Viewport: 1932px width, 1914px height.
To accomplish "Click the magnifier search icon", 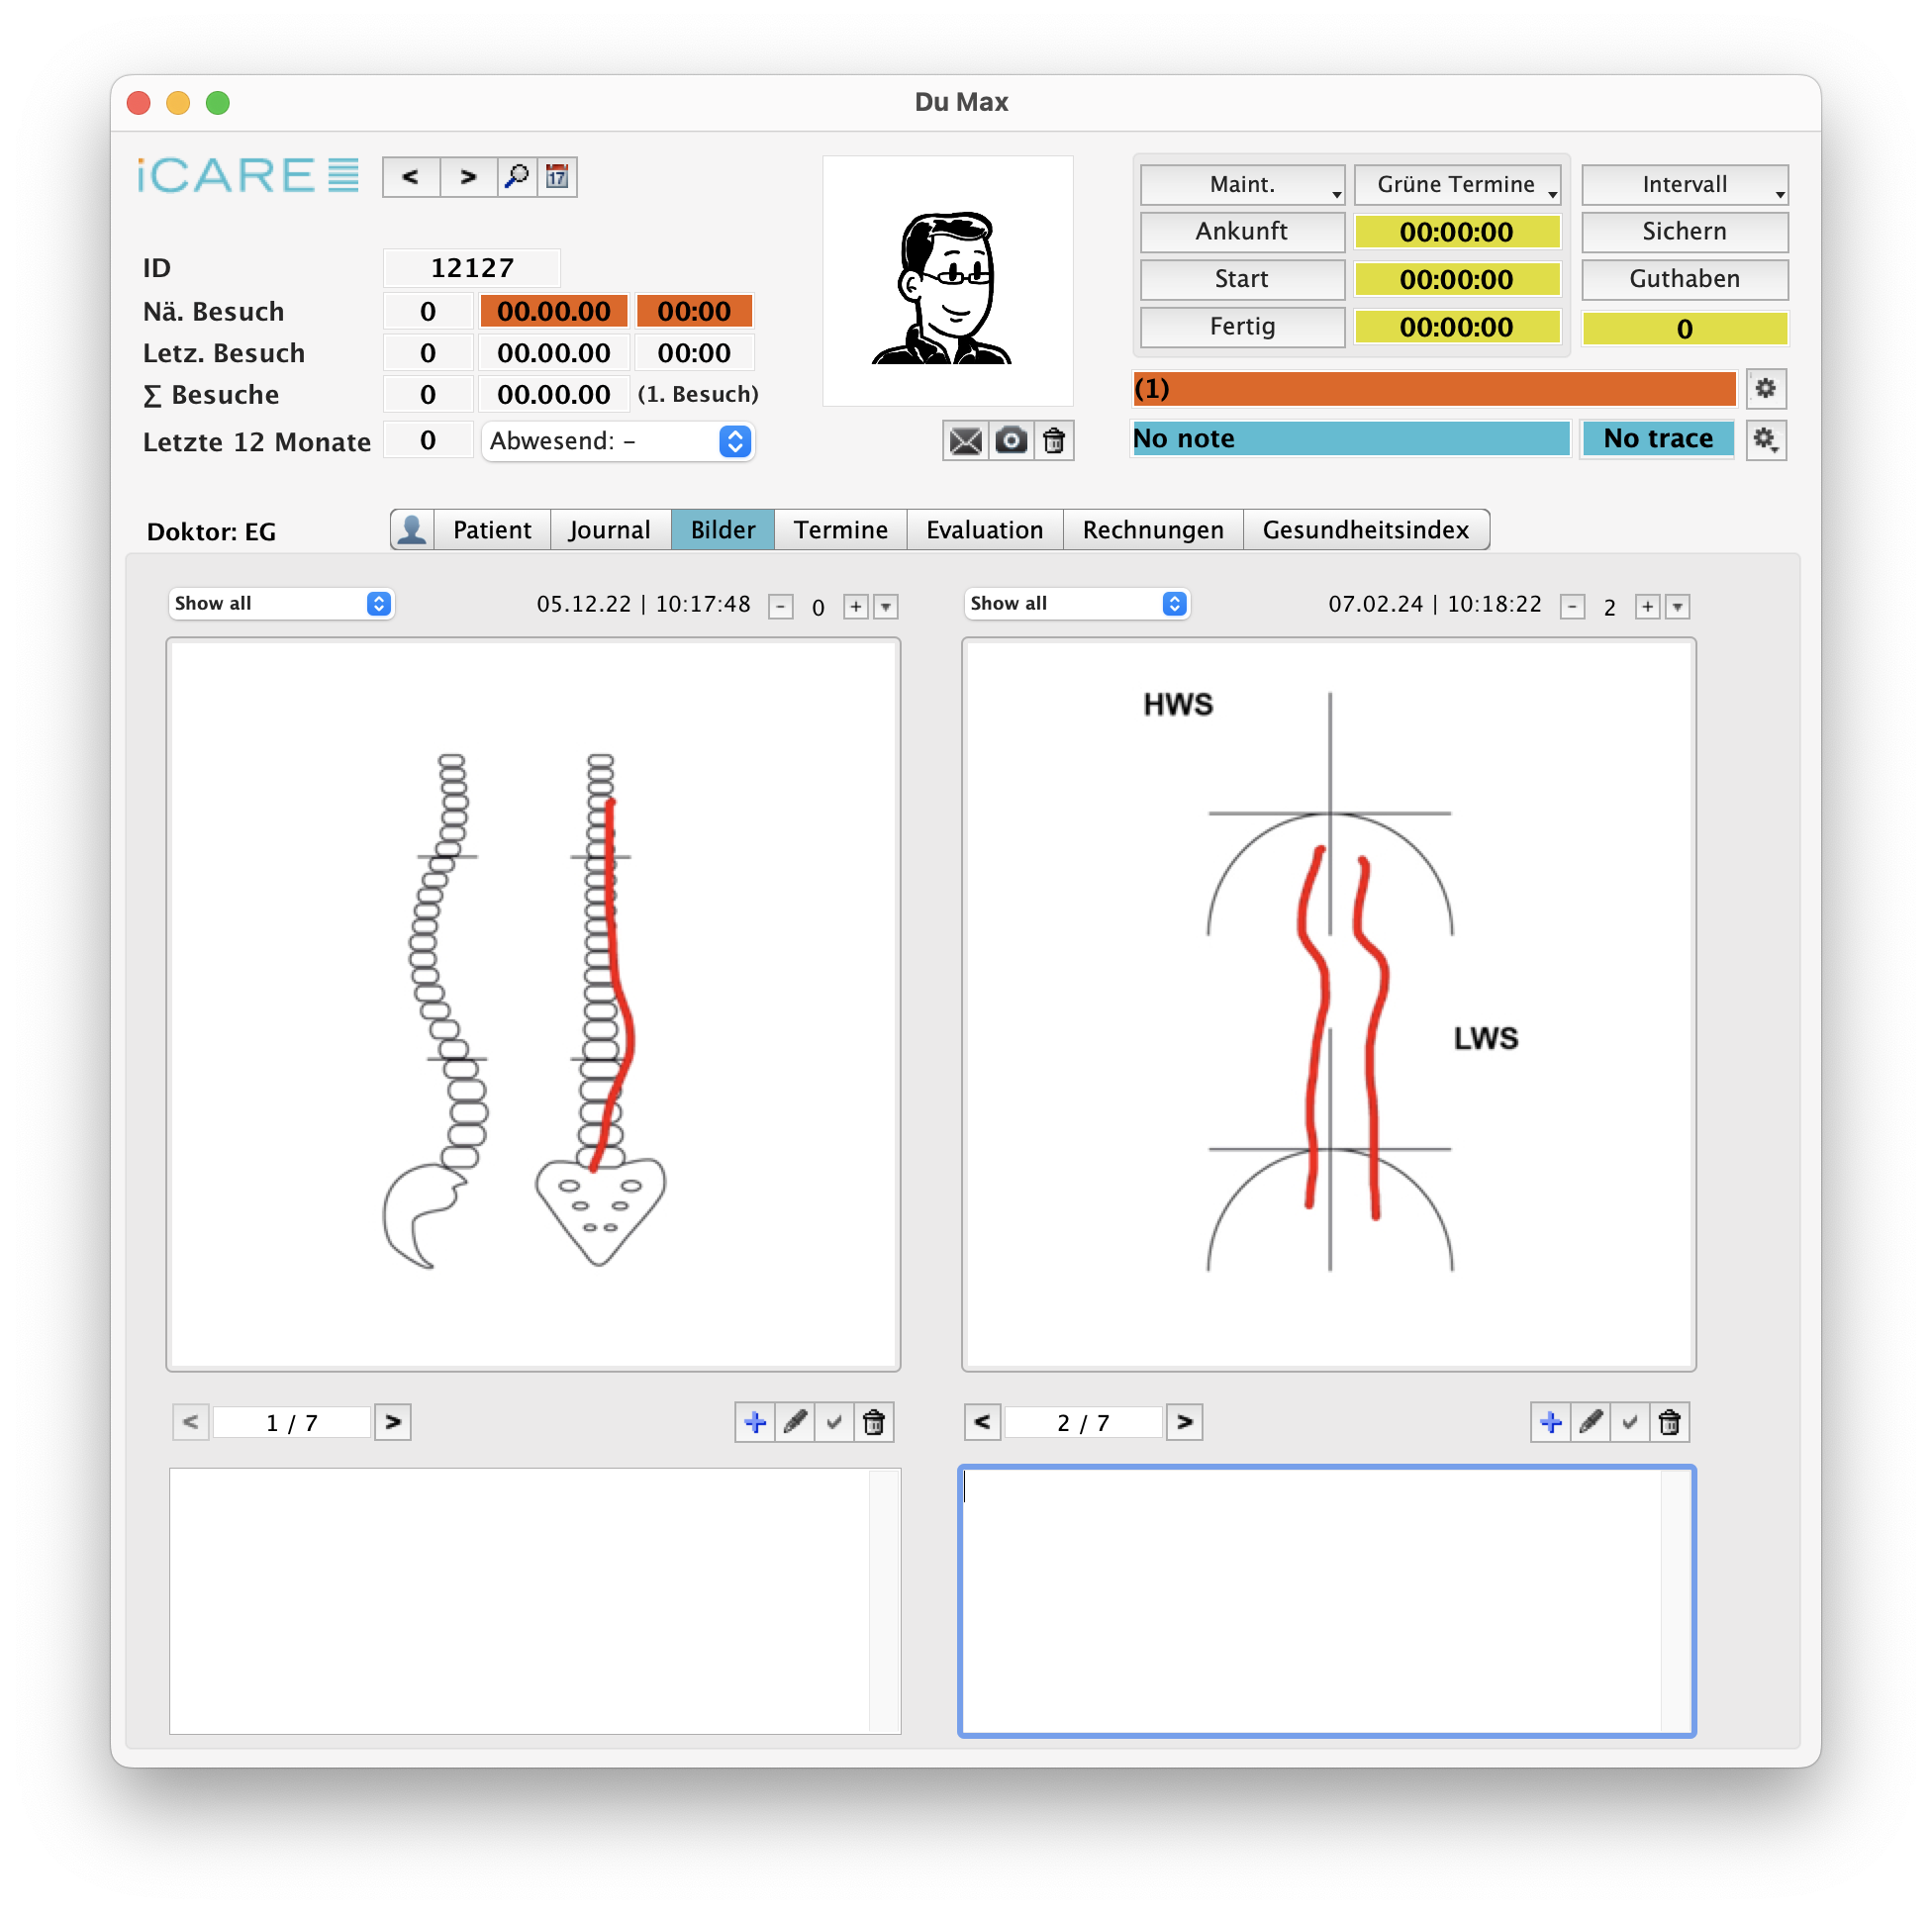I will coord(517,177).
